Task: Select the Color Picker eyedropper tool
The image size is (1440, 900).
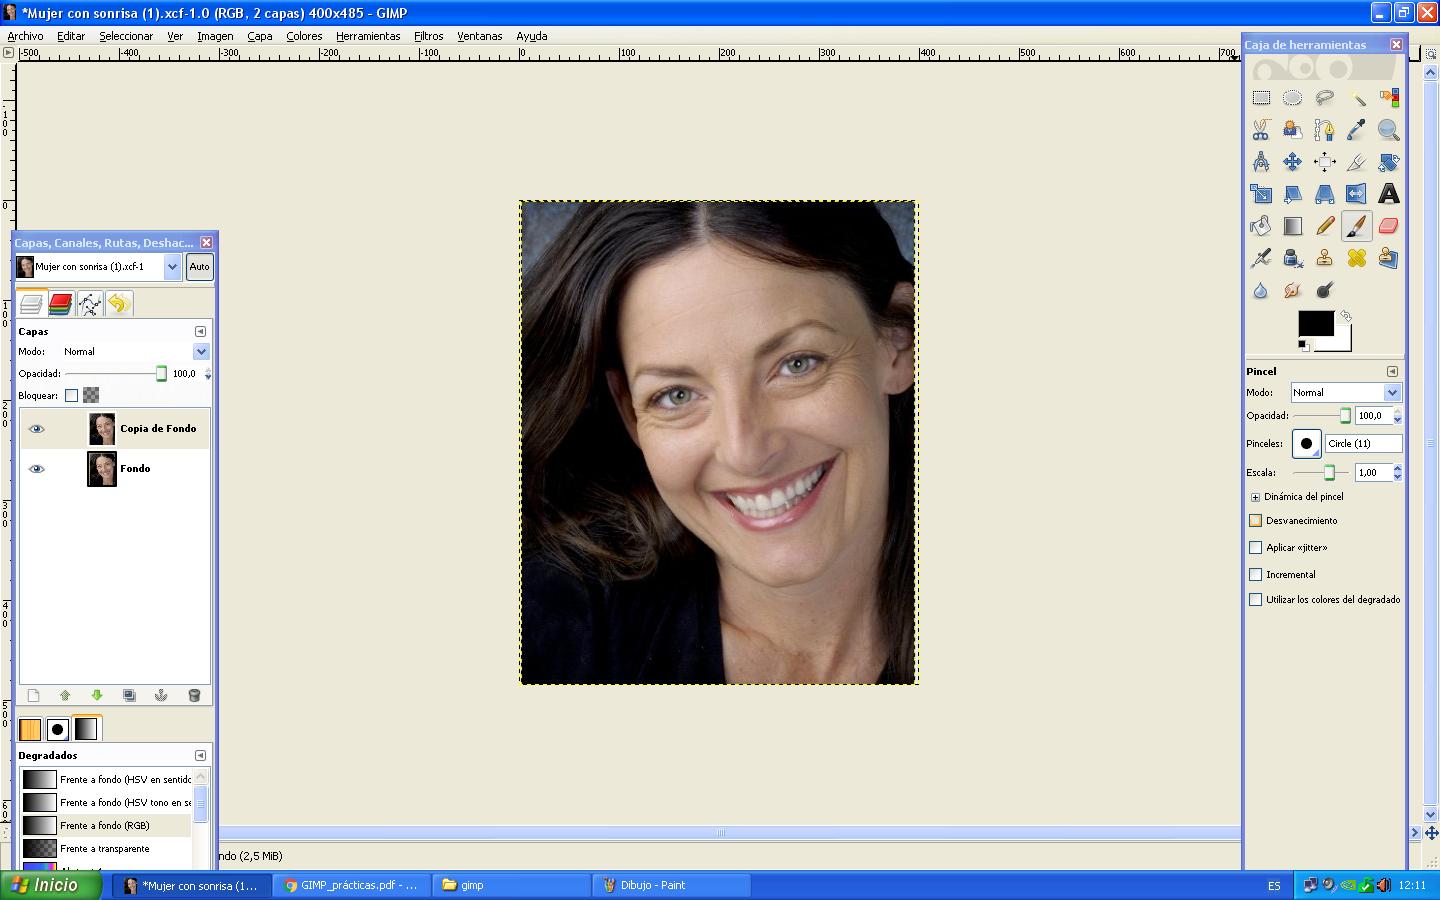Action: point(1357,130)
